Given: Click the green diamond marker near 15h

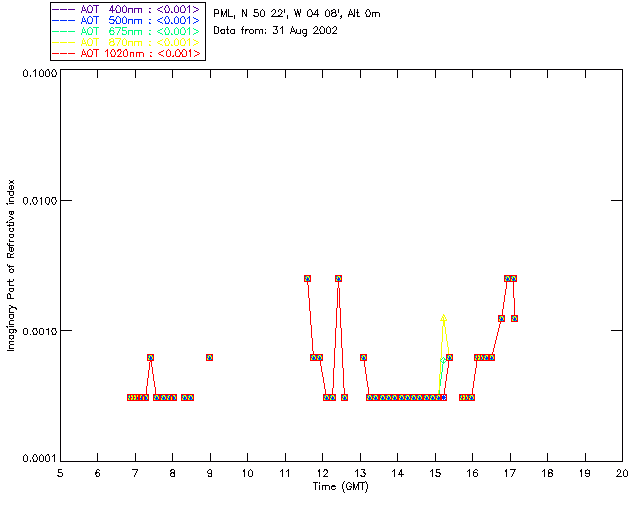Looking at the screenshot, I should coord(443,361).
